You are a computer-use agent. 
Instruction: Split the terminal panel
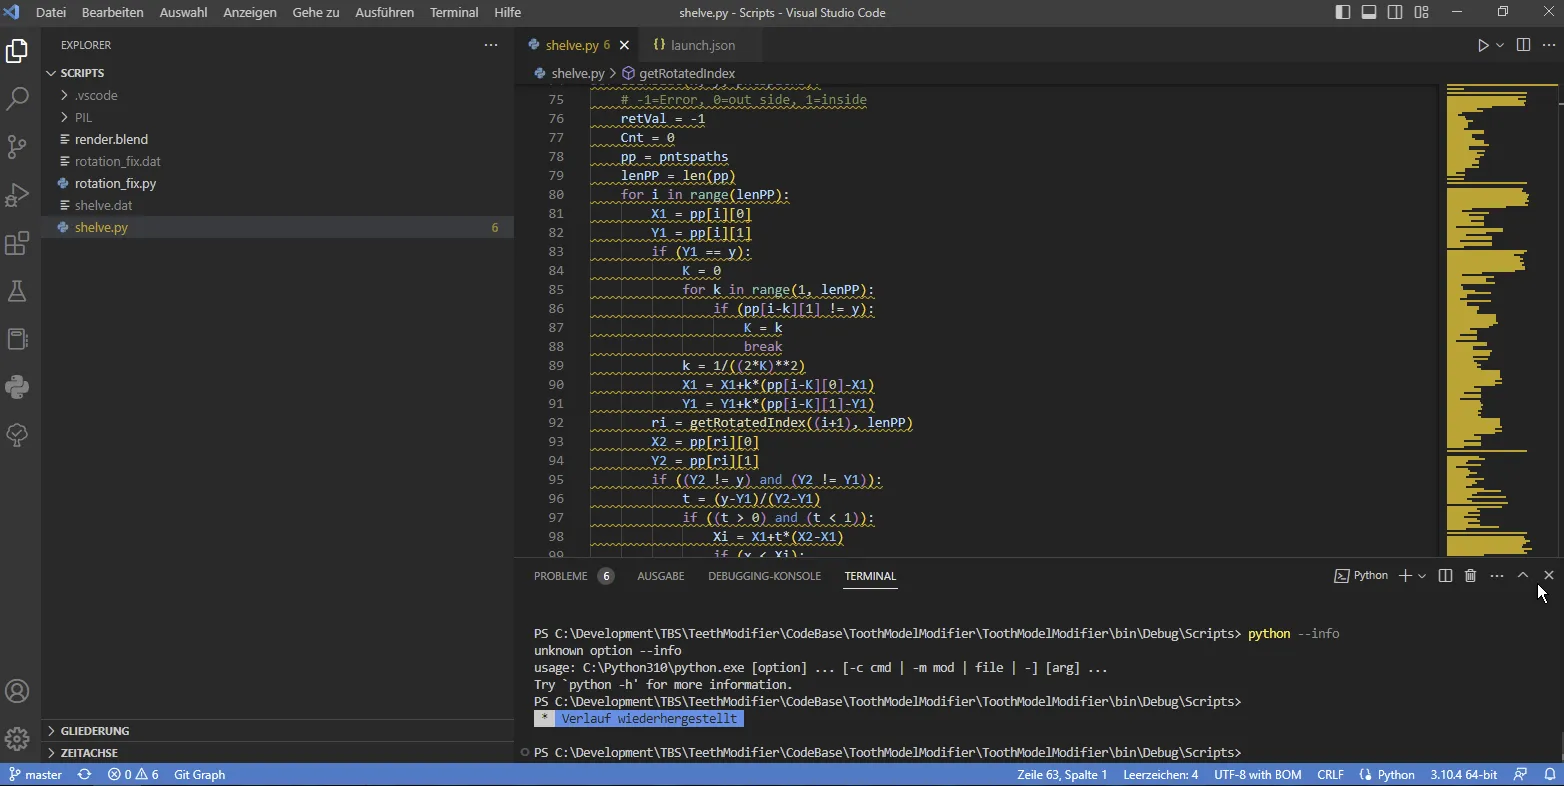(x=1445, y=576)
